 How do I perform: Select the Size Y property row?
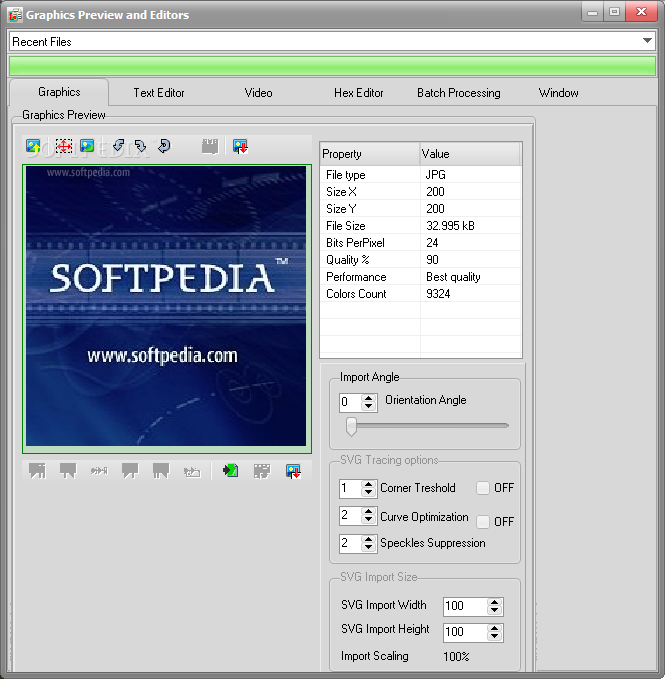coord(421,209)
